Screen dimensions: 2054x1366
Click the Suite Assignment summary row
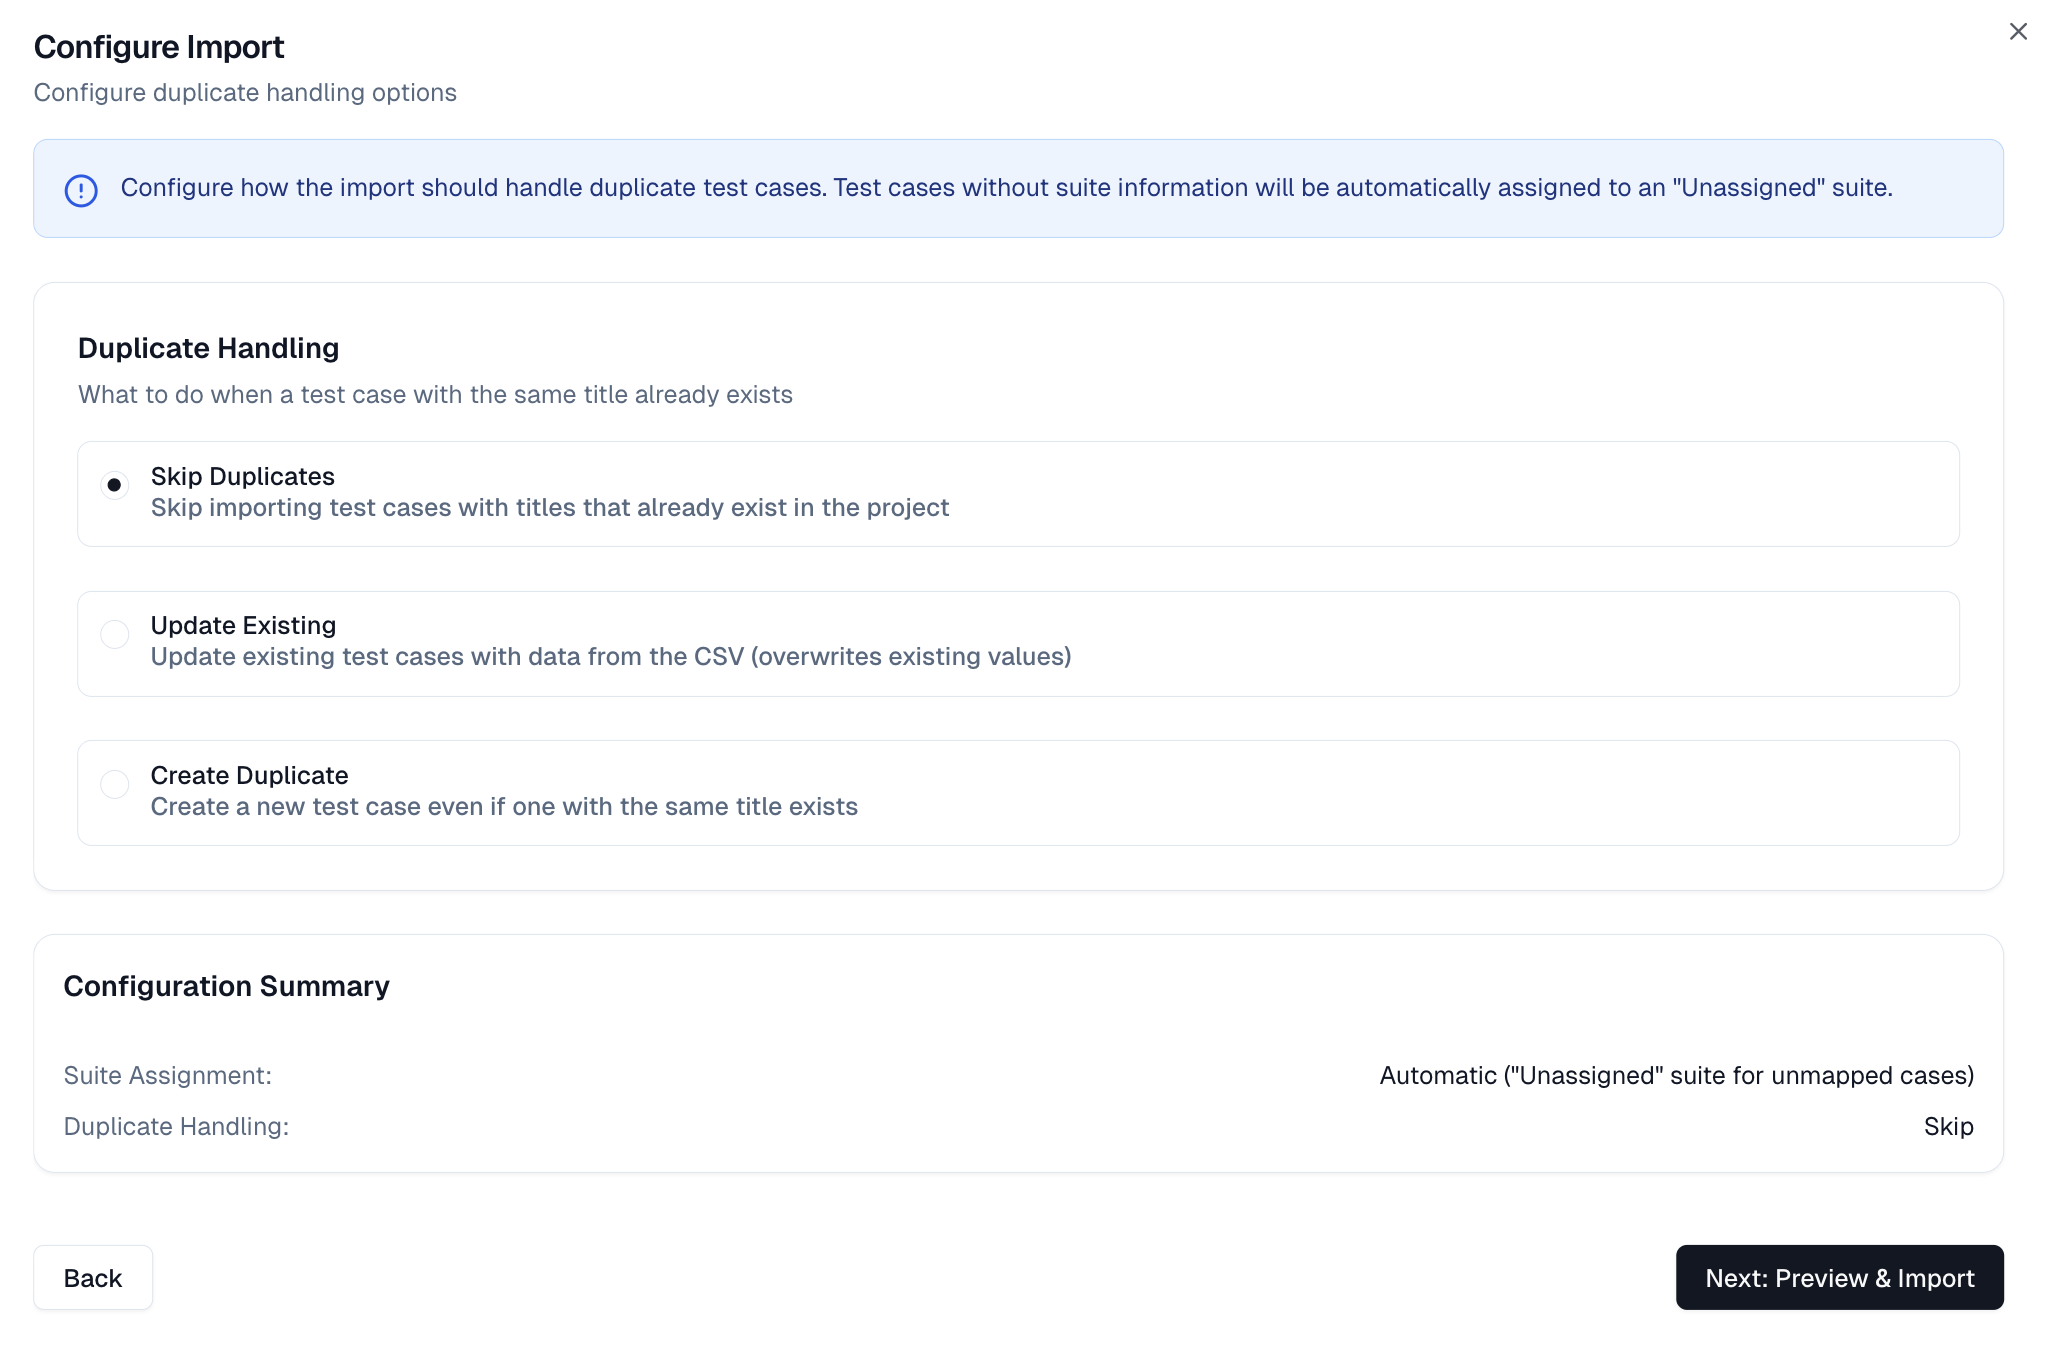167,1075
